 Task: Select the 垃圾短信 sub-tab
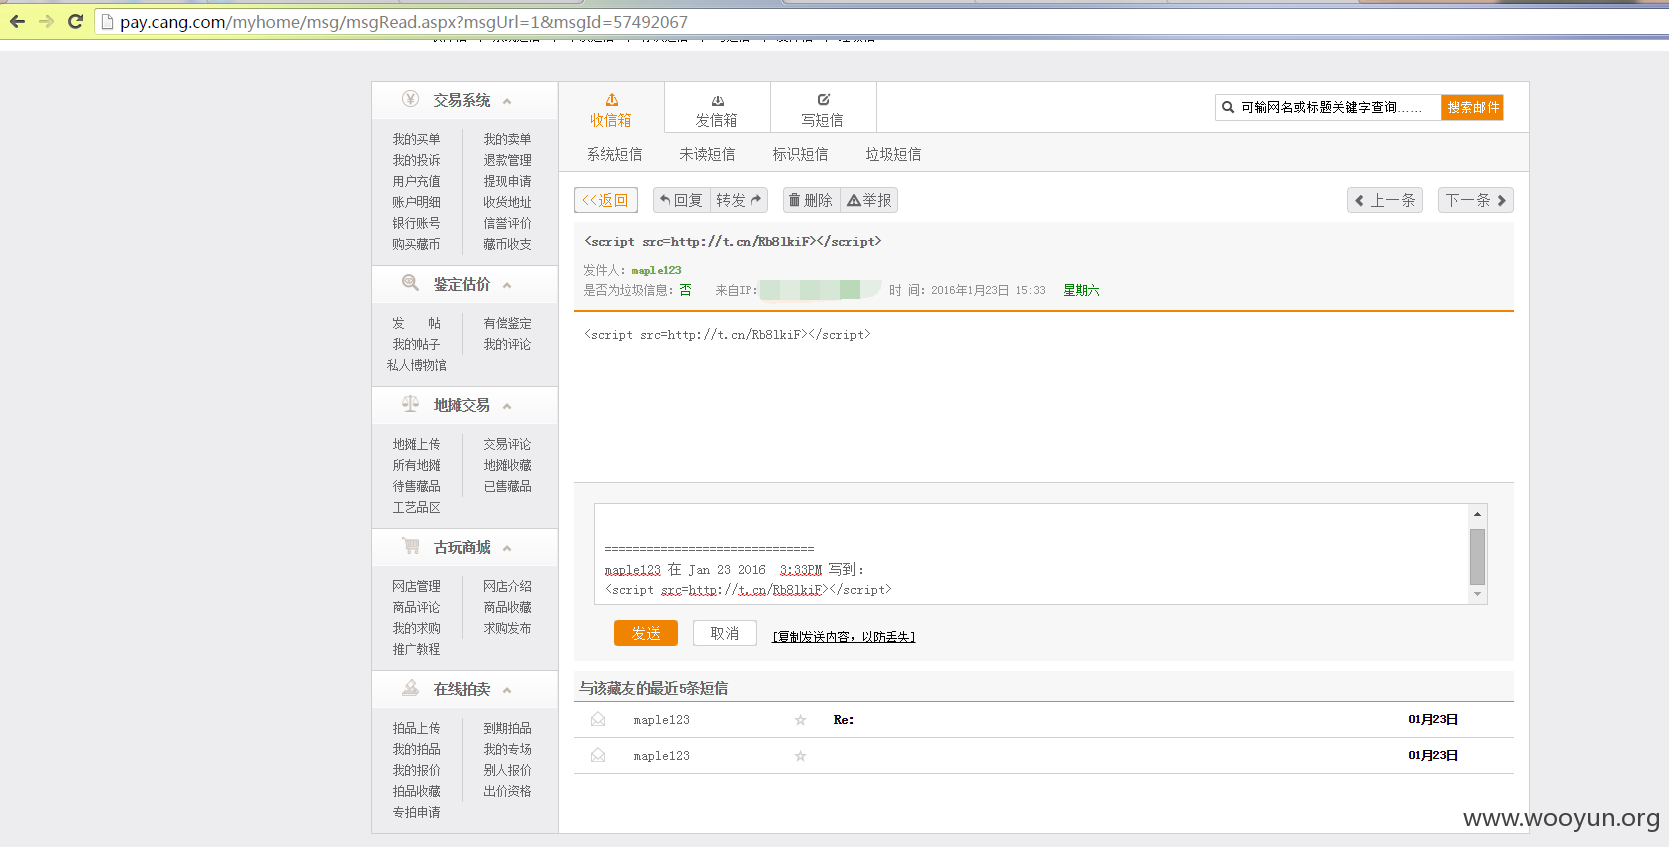[893, 154]
